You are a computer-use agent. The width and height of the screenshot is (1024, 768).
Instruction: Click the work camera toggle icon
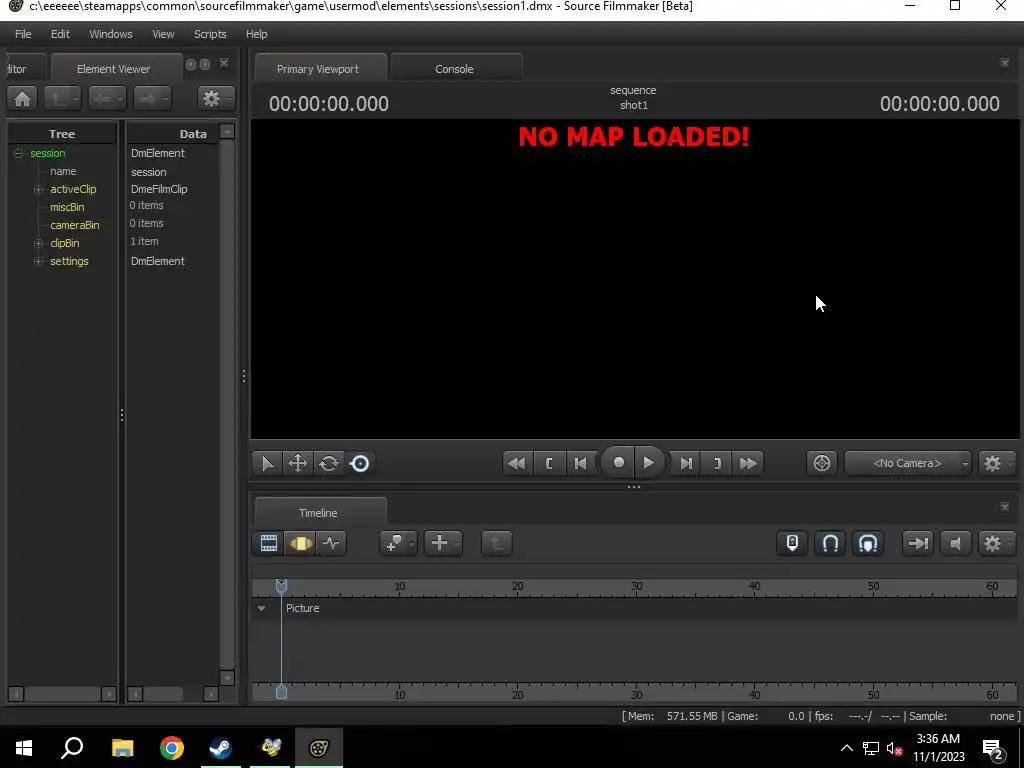[822, 464]
